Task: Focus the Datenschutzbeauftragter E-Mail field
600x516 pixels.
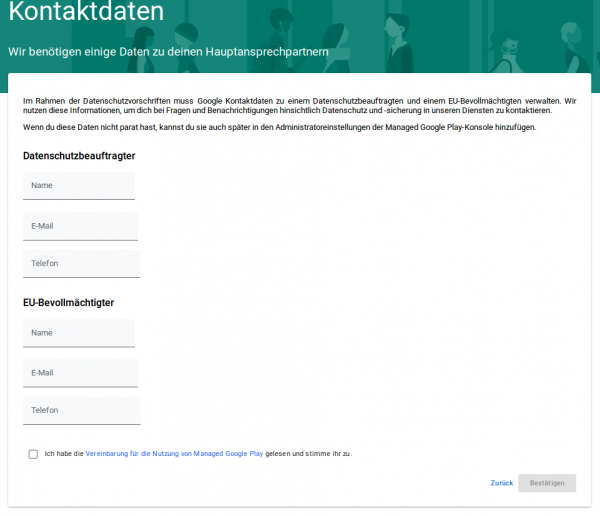Action: (x=80, y=226)
